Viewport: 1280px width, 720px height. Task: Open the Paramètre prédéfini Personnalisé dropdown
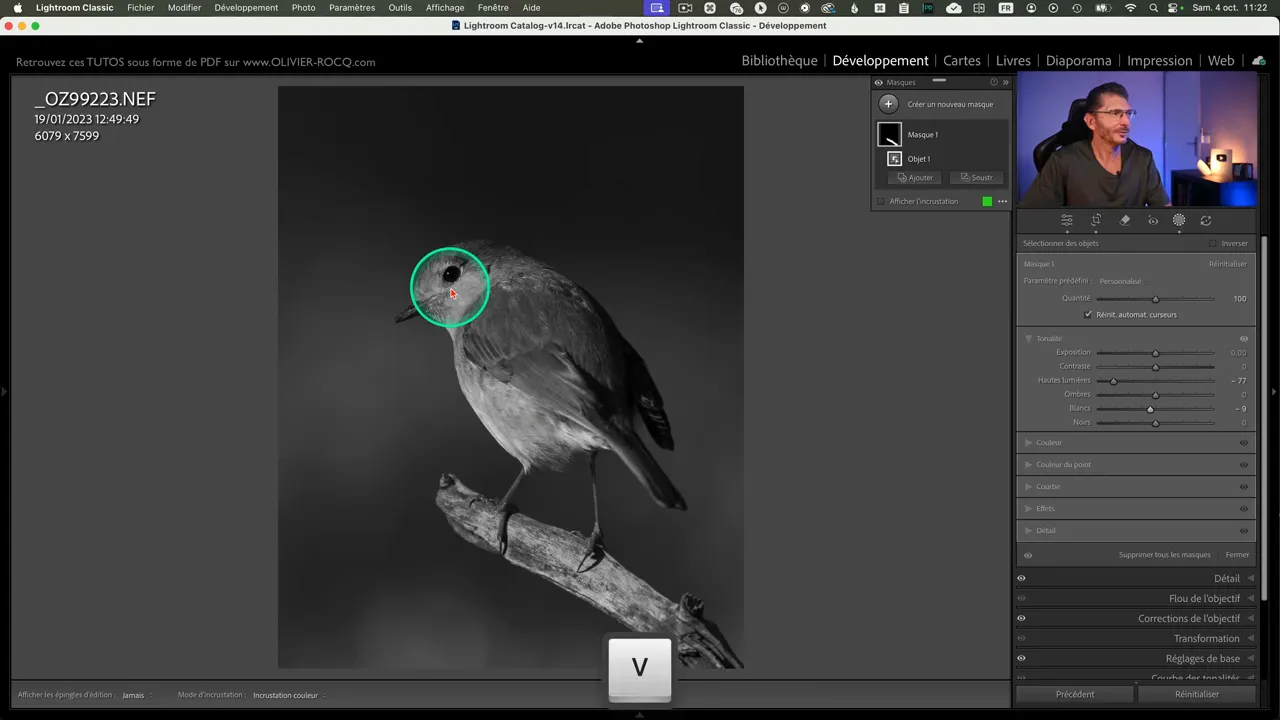click(x=1120, y=281)
